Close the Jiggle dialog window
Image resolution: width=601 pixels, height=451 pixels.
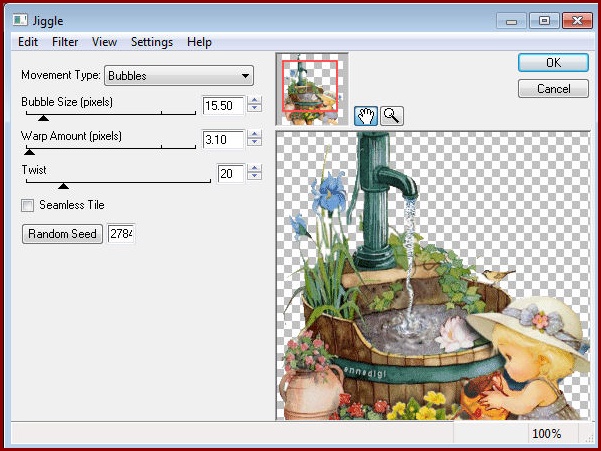coord(577,20)
